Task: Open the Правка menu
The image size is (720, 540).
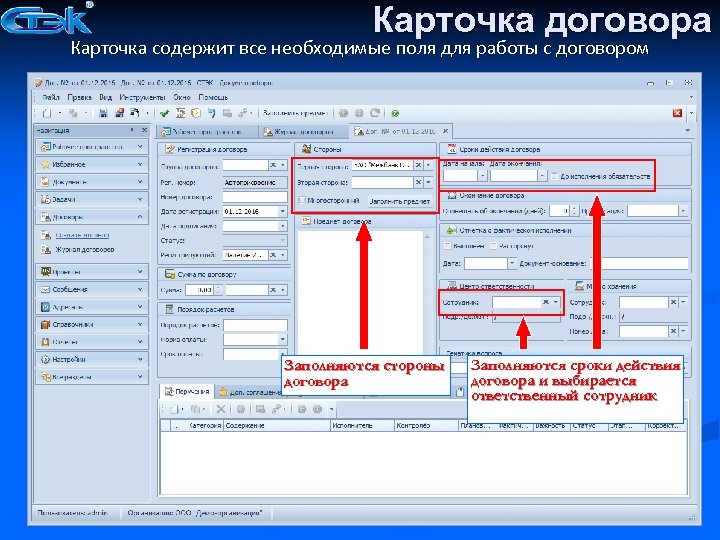Action: coord(79,97)
